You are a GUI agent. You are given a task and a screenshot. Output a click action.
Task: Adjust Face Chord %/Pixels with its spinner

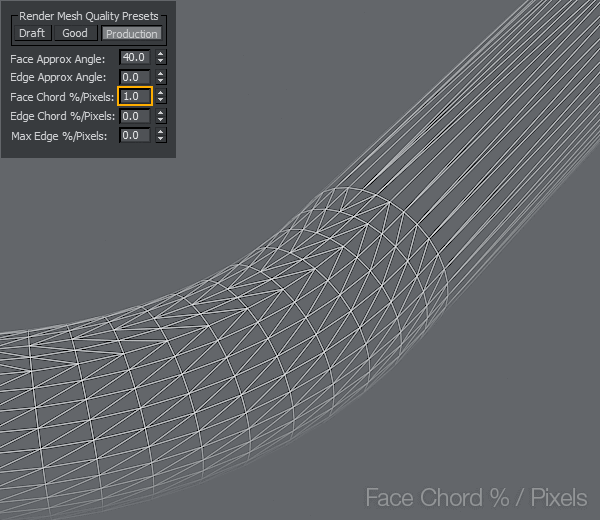point(161,96)
